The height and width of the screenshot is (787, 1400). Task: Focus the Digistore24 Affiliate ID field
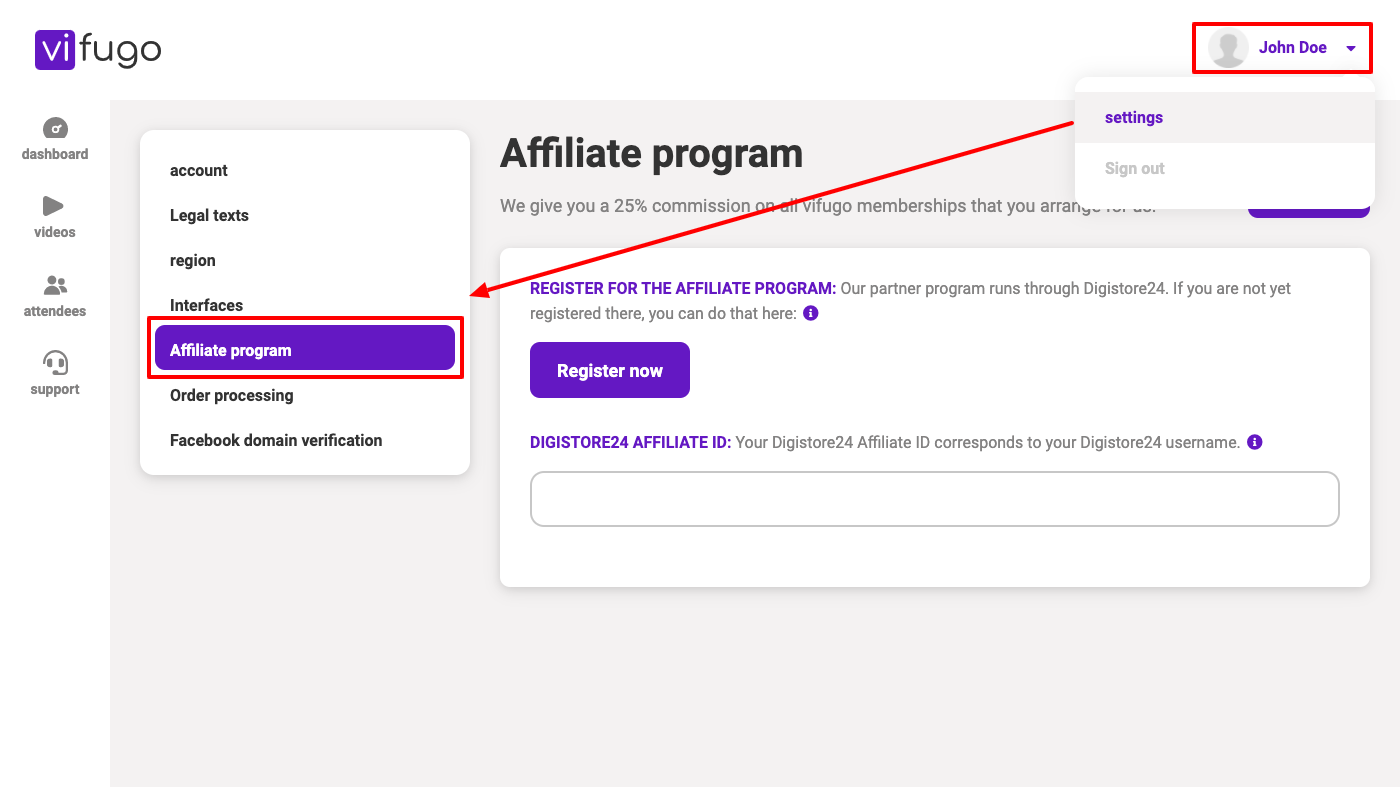coord(934,499)
